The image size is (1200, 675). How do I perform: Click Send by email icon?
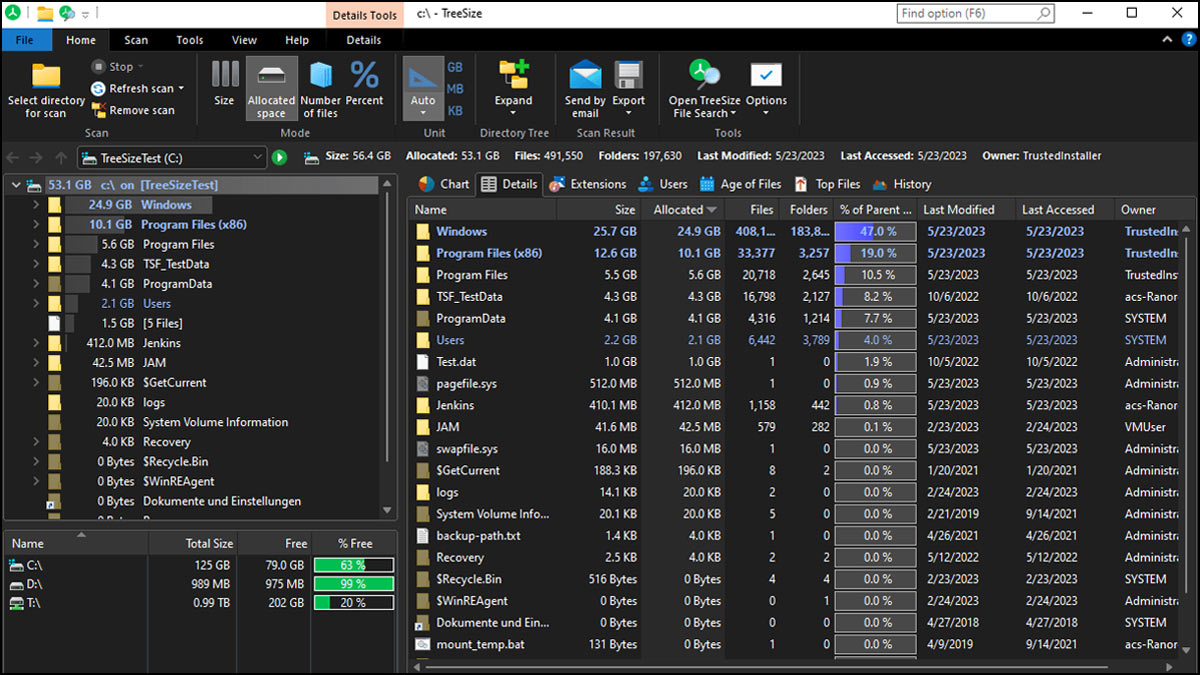pyautogui.click(x=585, y=75)
